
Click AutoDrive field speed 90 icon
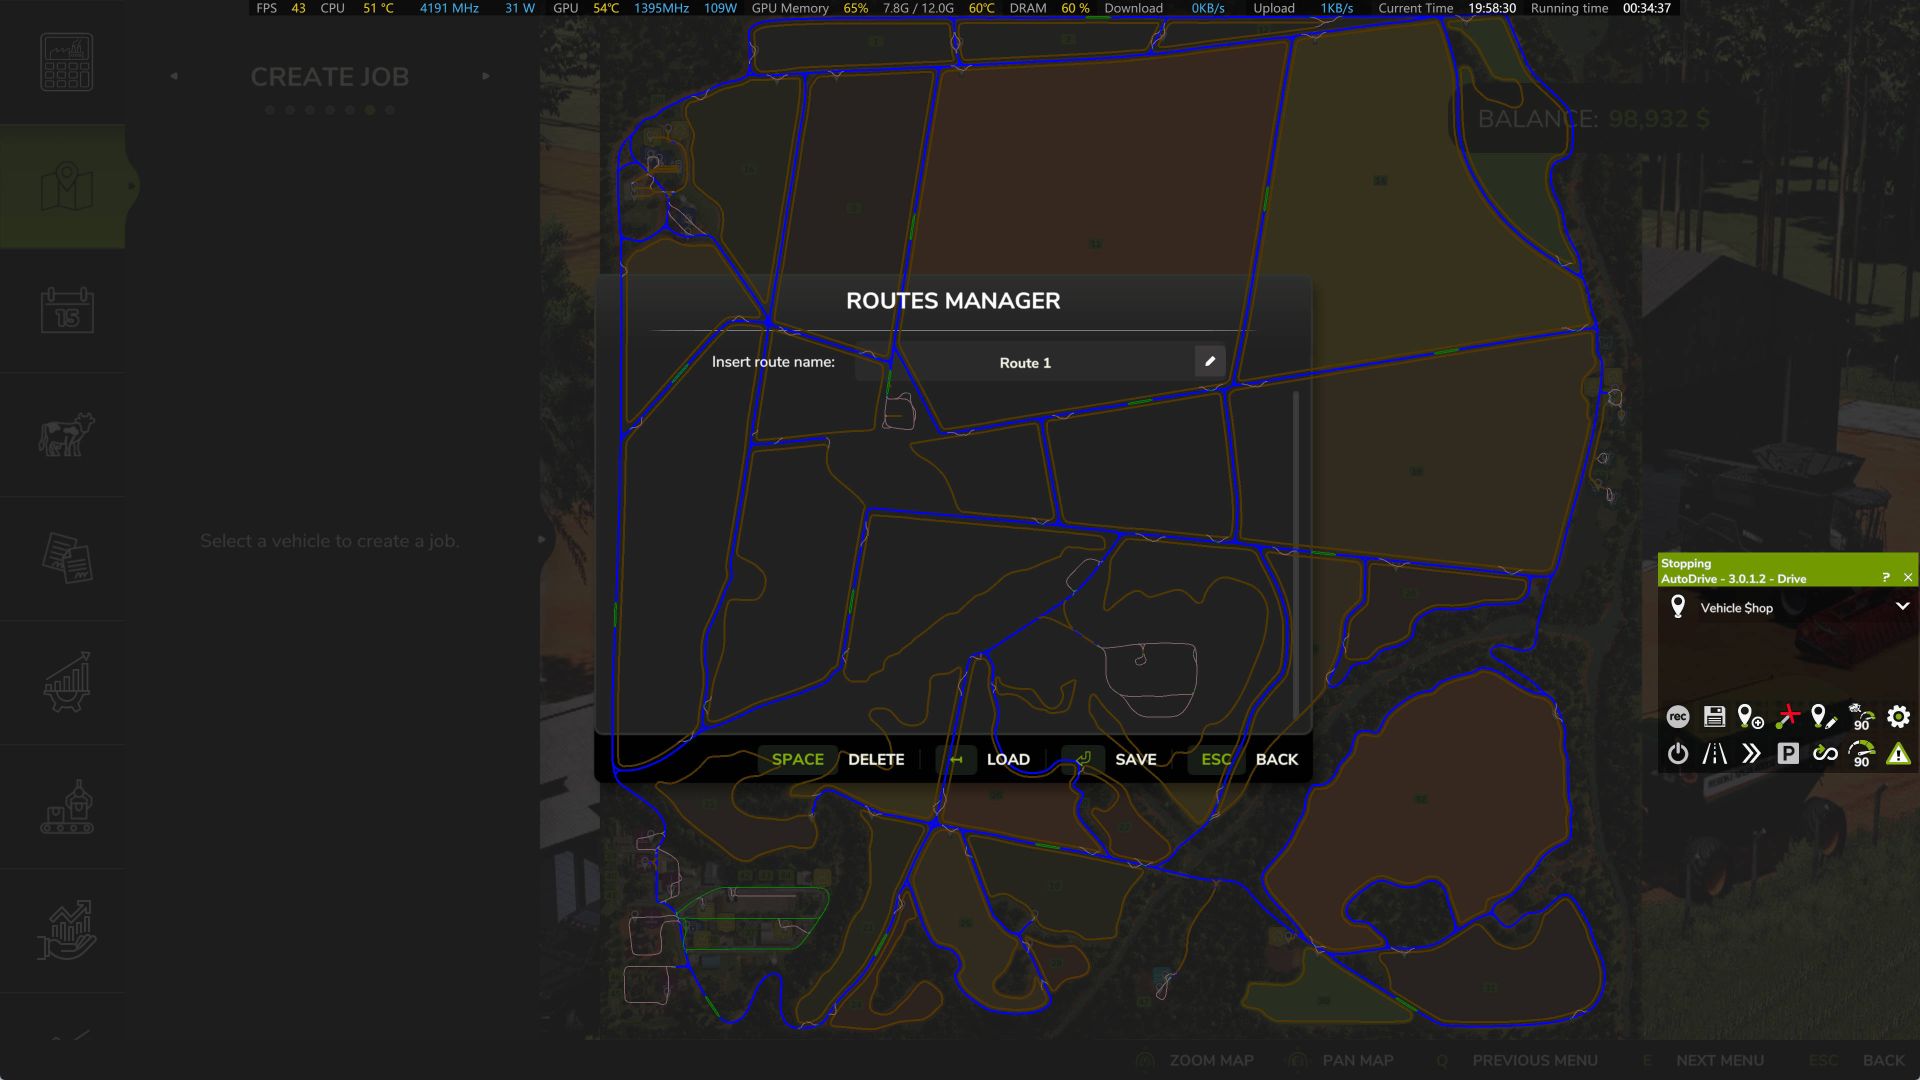[x=1861, y=716]
